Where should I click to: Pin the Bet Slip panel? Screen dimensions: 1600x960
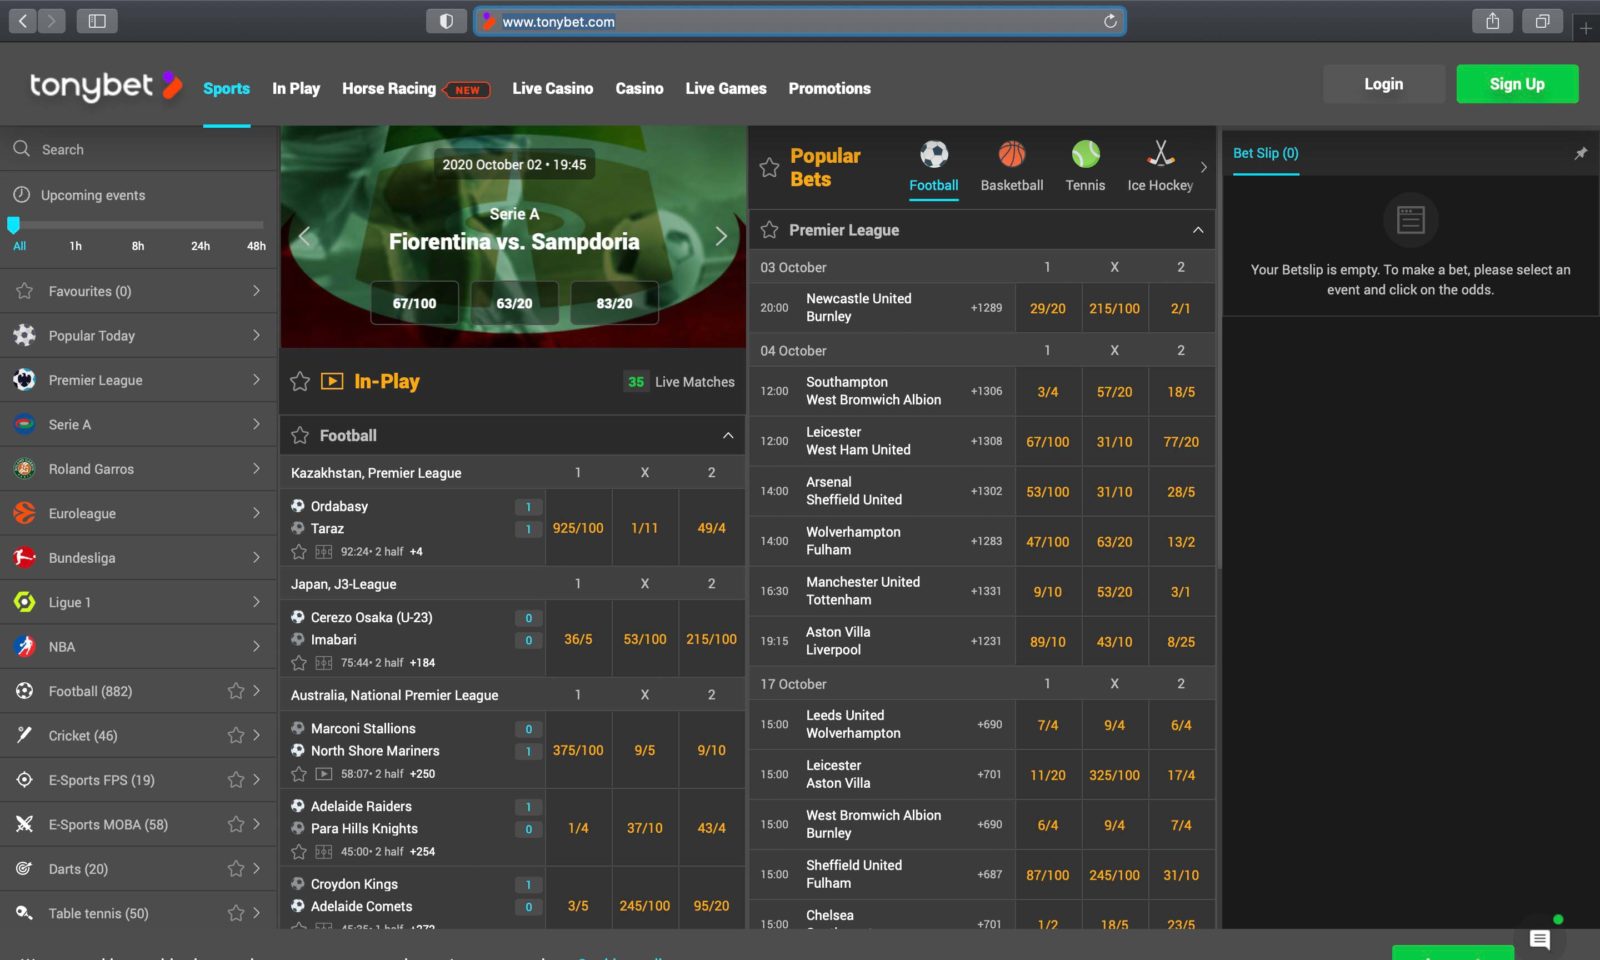pos(1581,153)
